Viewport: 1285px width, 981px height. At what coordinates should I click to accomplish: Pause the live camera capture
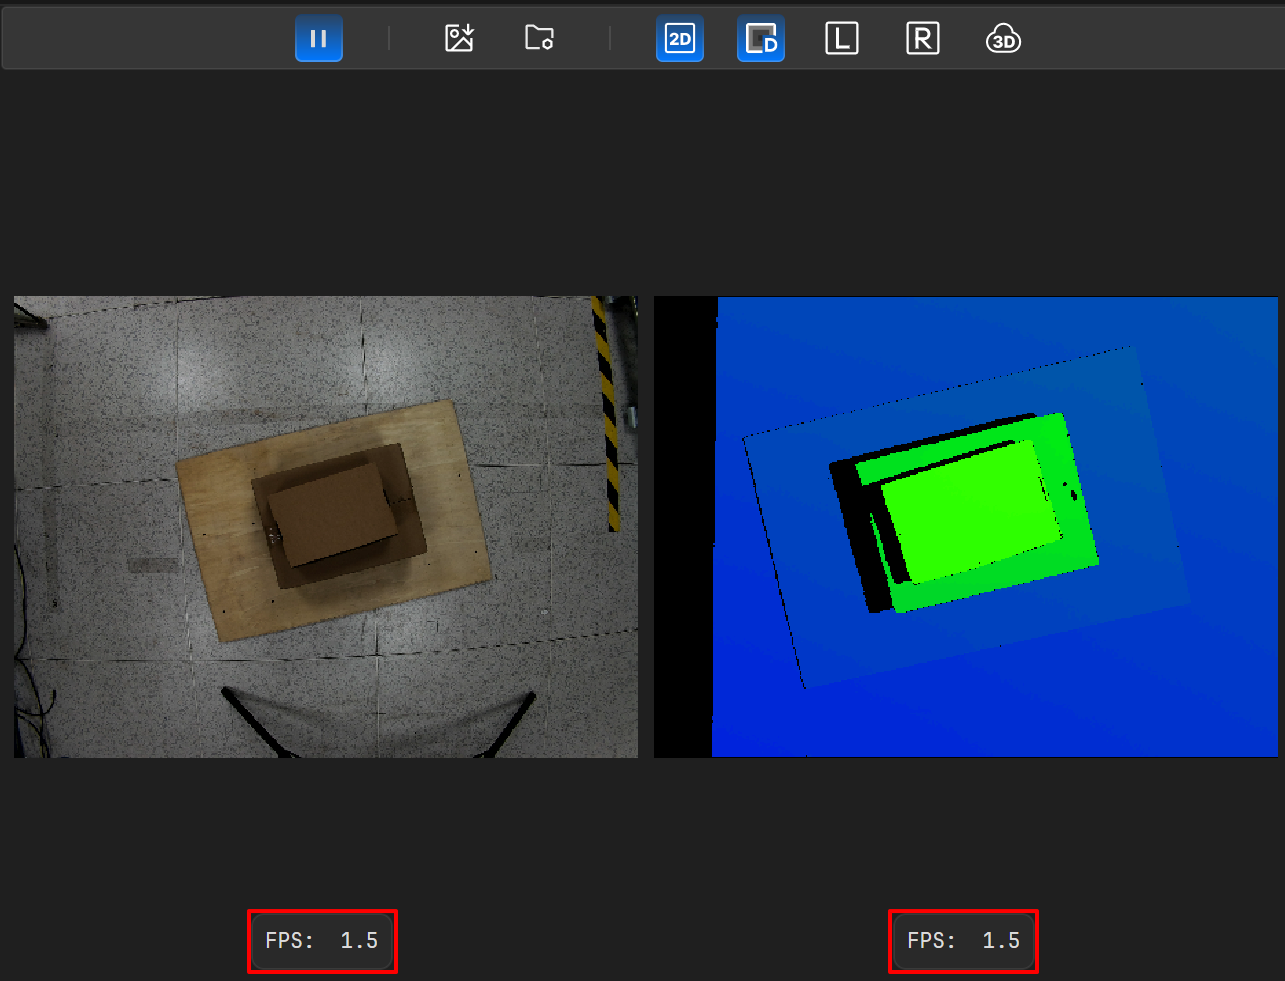[319, 39]
